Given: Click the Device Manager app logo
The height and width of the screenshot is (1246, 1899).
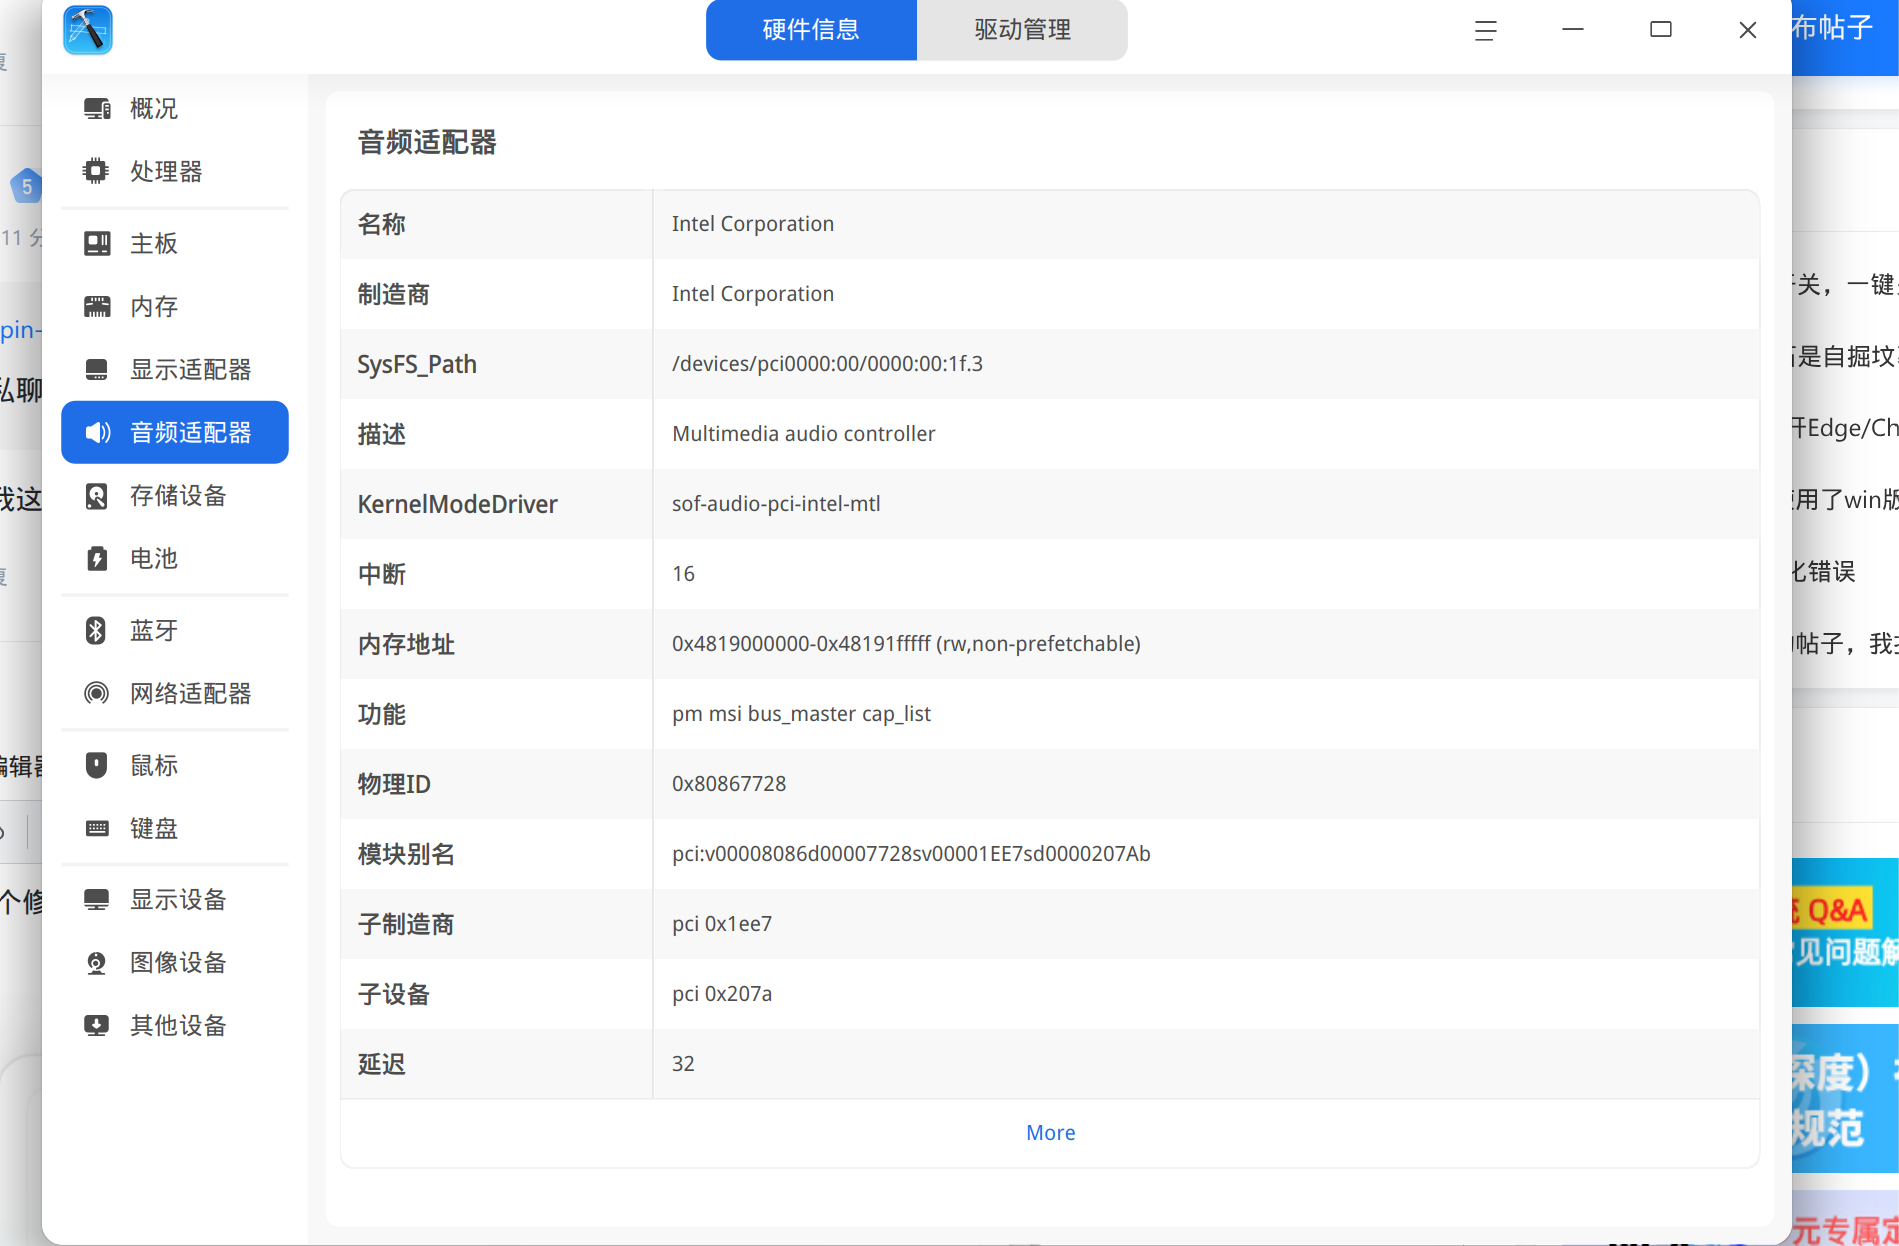Looking at the screenshot, I should pyautogui.click(x=88, y=30).
